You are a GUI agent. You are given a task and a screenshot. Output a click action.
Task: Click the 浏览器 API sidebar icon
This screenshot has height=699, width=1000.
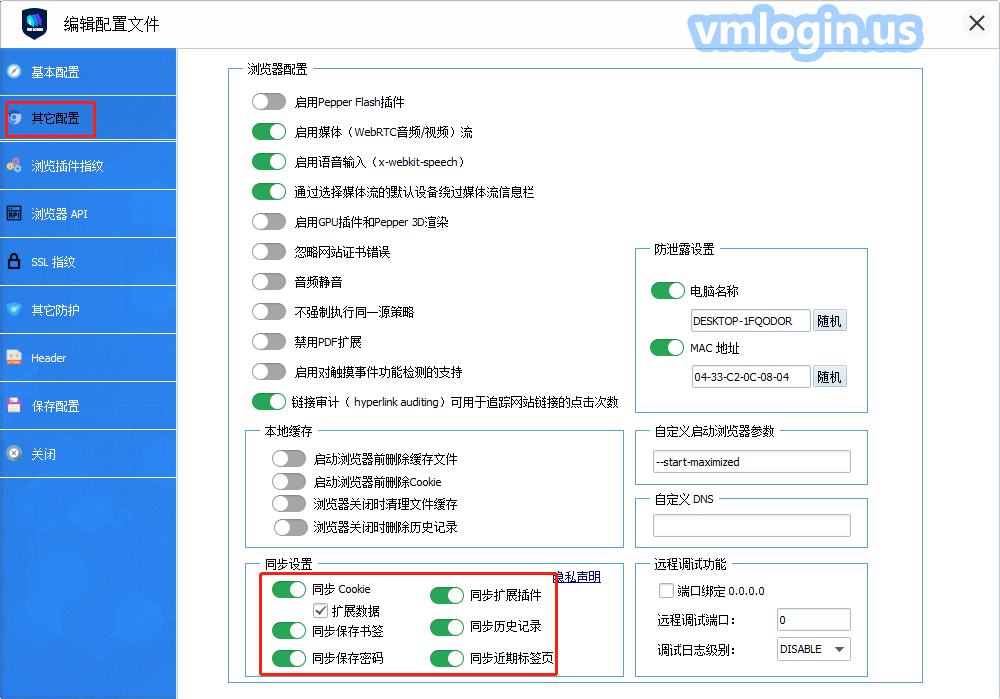(x=14, y=214)
